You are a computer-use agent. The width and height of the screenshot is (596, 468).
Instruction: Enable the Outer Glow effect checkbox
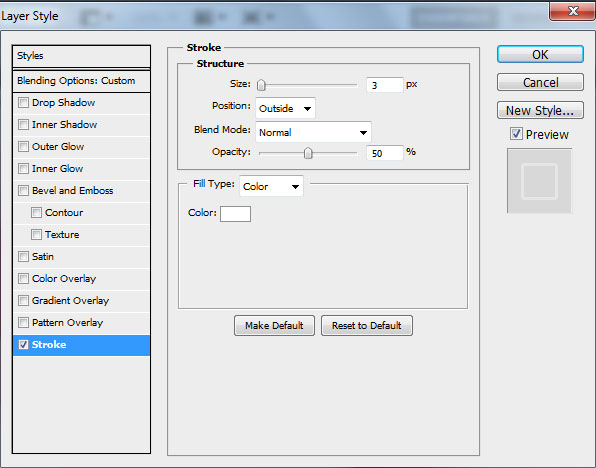tap(23, 147)
